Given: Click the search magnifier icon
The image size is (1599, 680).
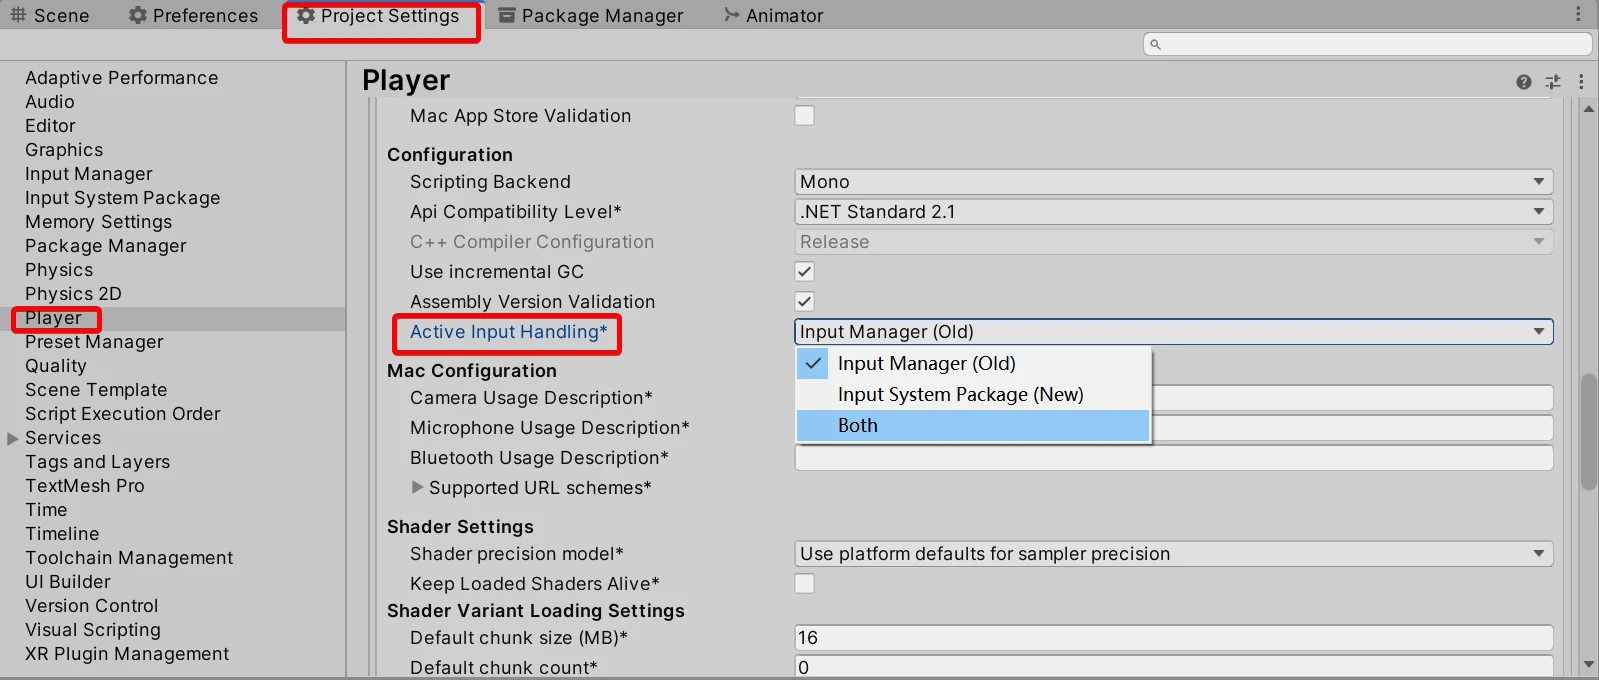Looking at the screenshot, I should tap(1156, 44).
